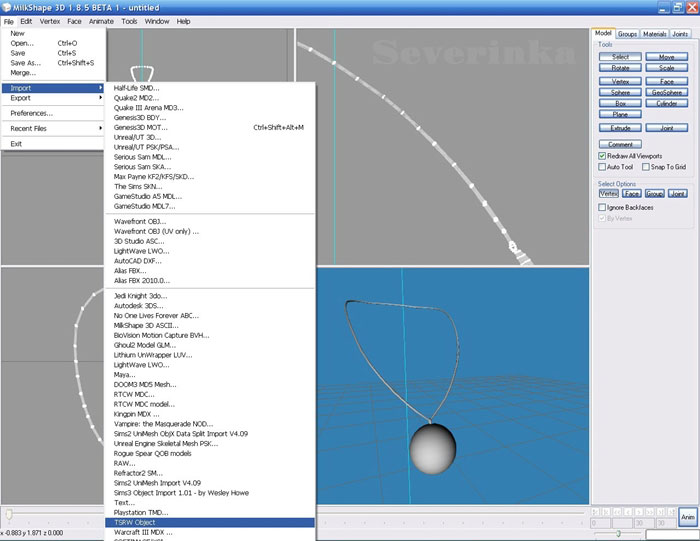This screenshot has width=700, height=541.
Task: Pick the Cylinder primitive tool
Action: [666, 103]
